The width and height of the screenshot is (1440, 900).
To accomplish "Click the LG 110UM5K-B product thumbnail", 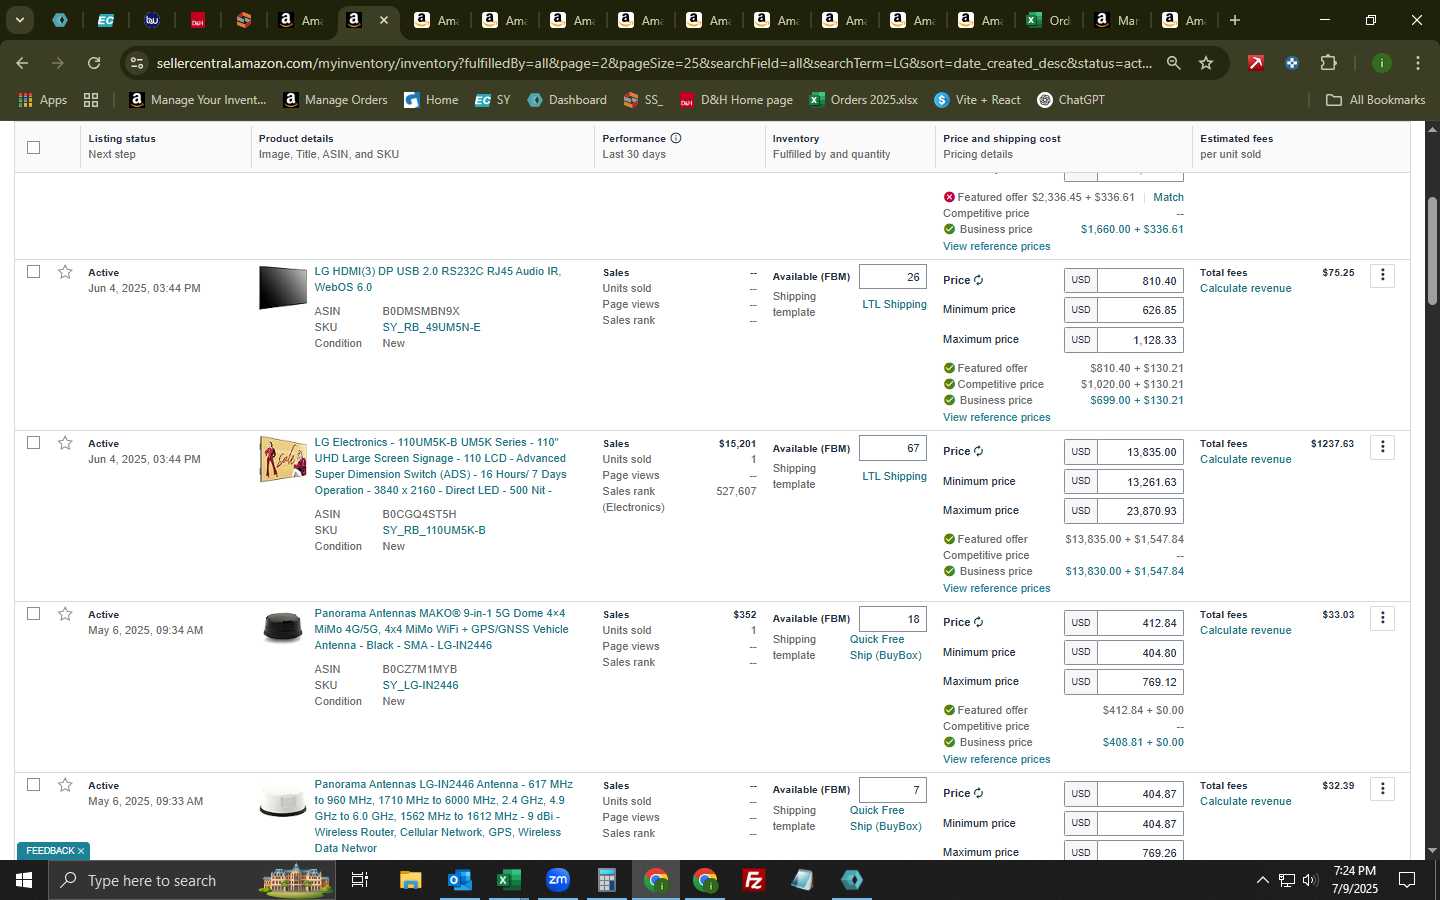I will [x=282, y=459].
